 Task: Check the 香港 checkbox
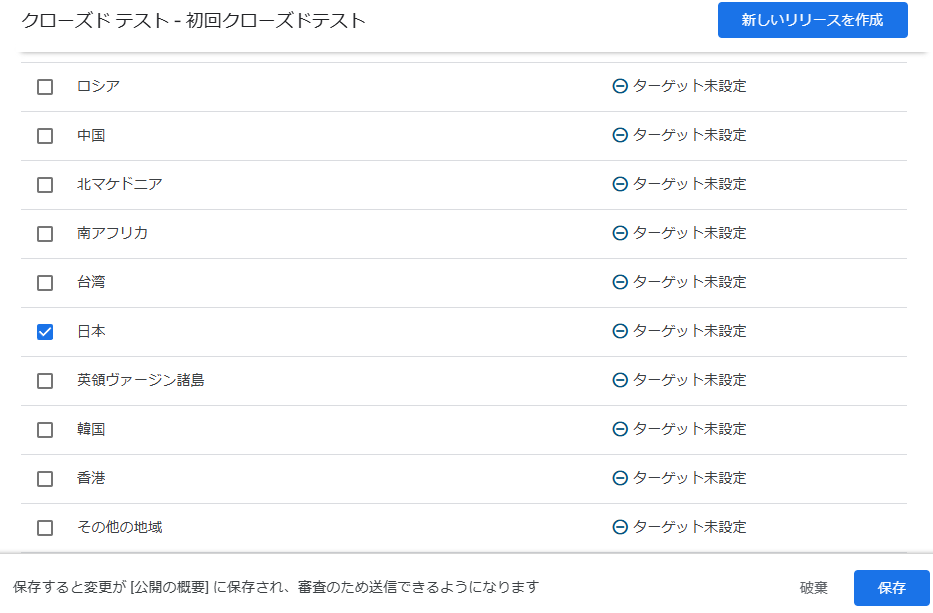45,478
